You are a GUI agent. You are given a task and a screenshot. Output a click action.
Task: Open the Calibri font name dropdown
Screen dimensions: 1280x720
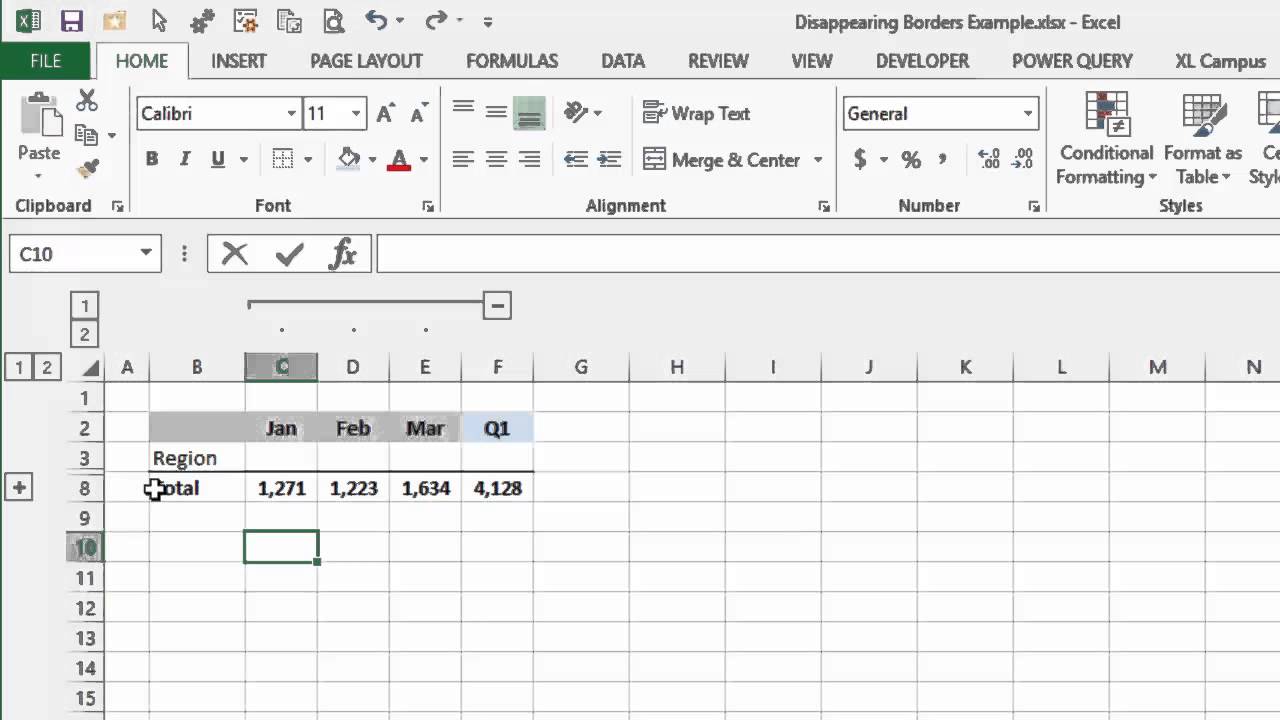click(x=292, y=114)
